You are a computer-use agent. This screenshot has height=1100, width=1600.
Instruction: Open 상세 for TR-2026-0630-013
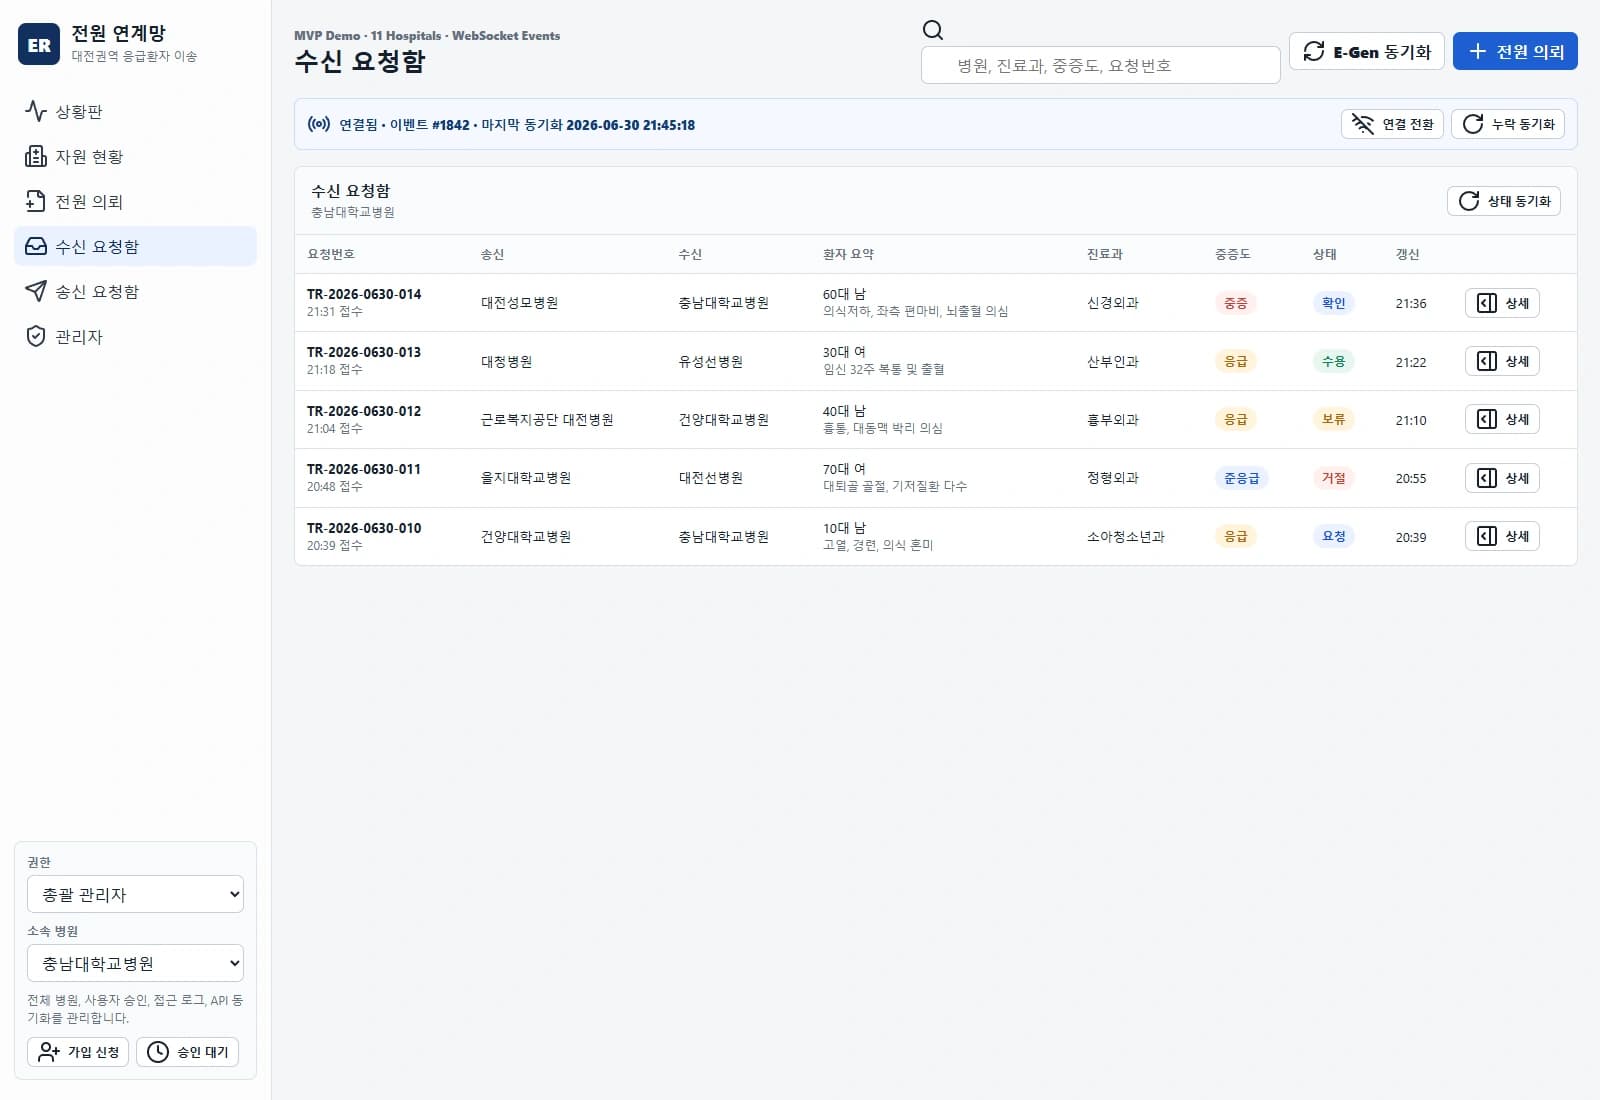1502,361
